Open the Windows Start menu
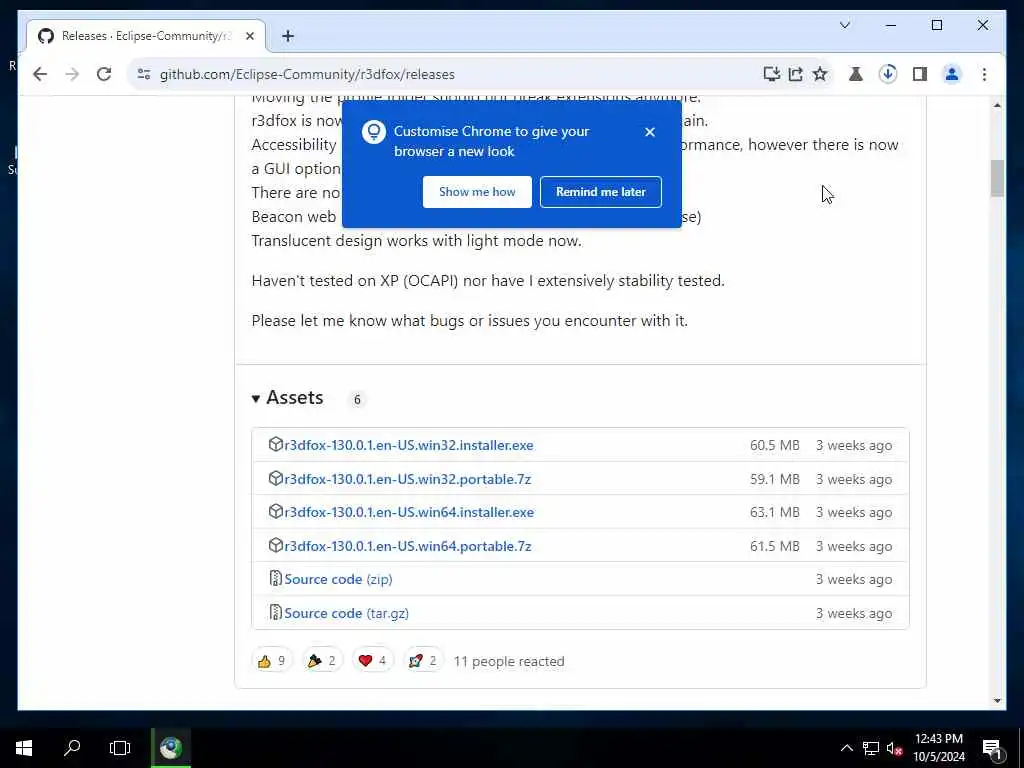 24,748
